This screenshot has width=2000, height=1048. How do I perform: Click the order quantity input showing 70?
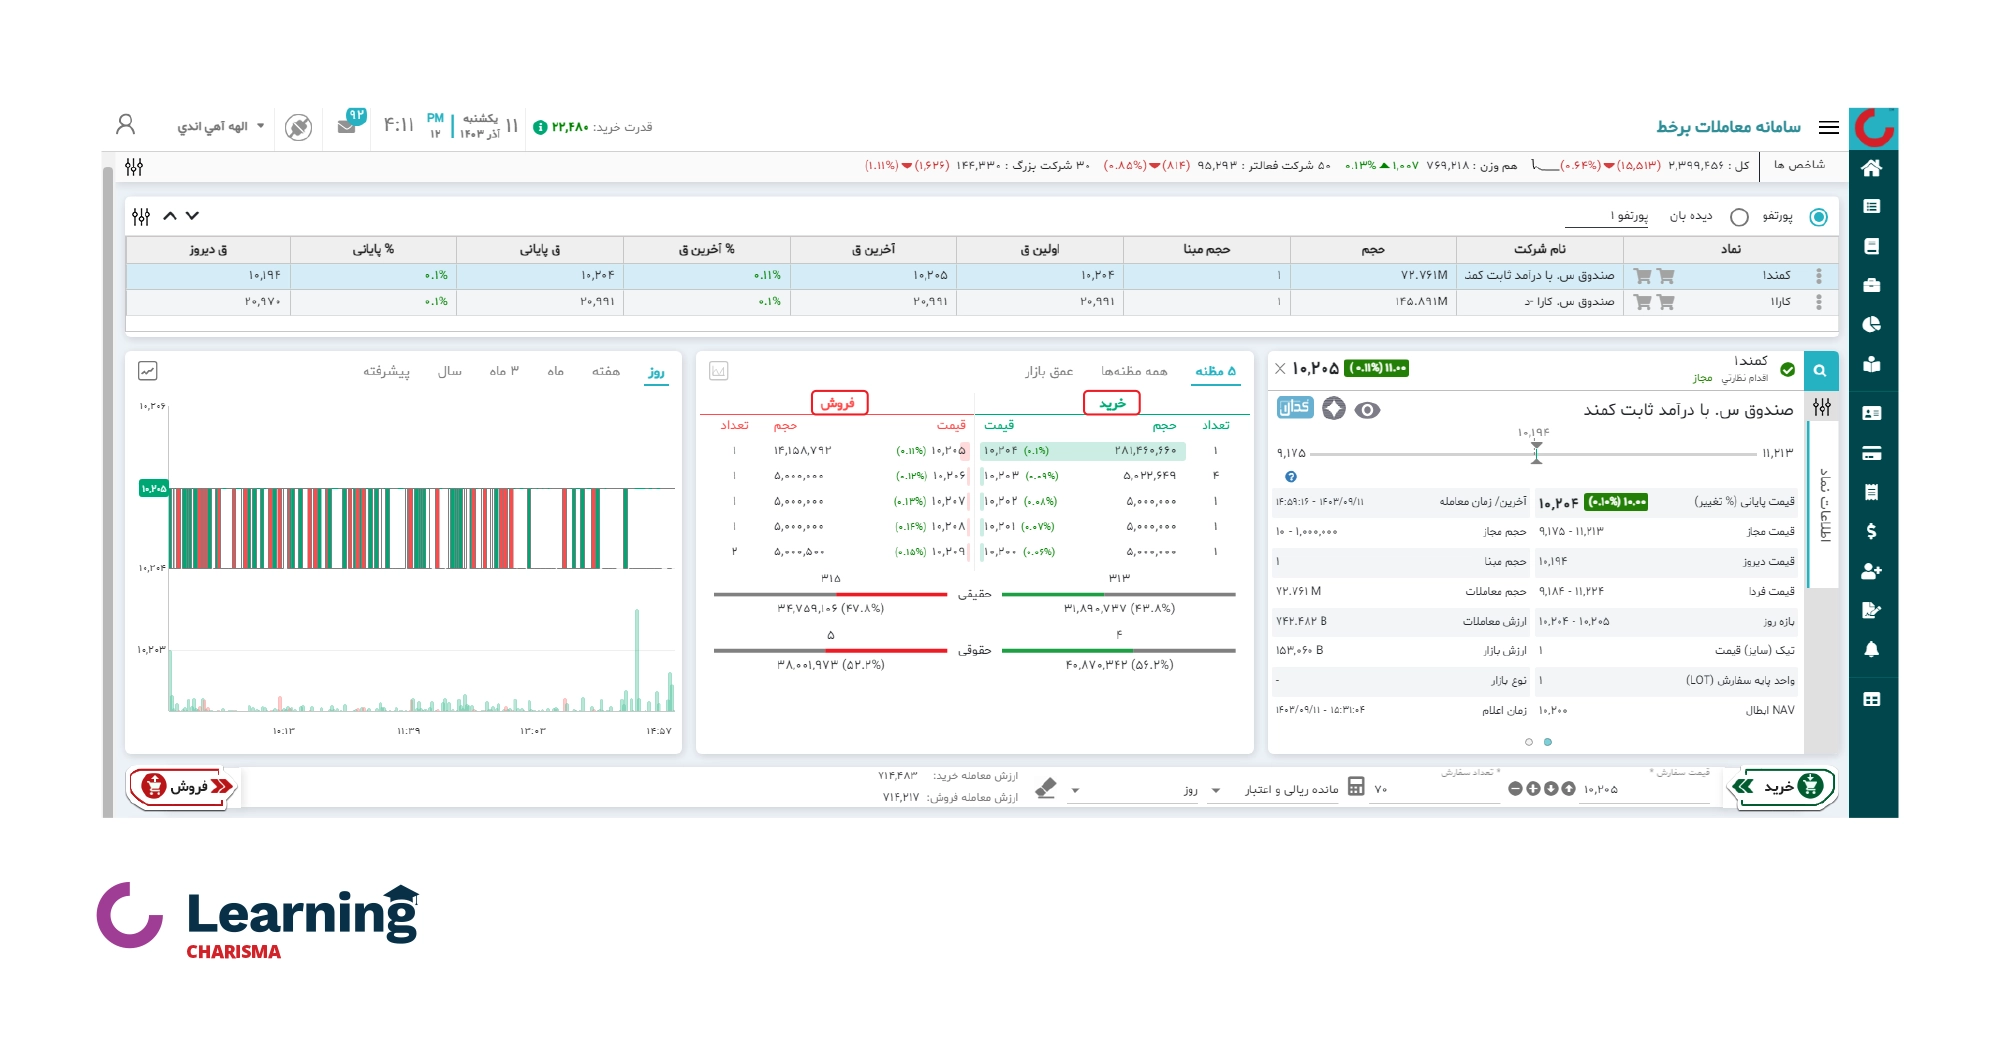tap(1436, 790)
